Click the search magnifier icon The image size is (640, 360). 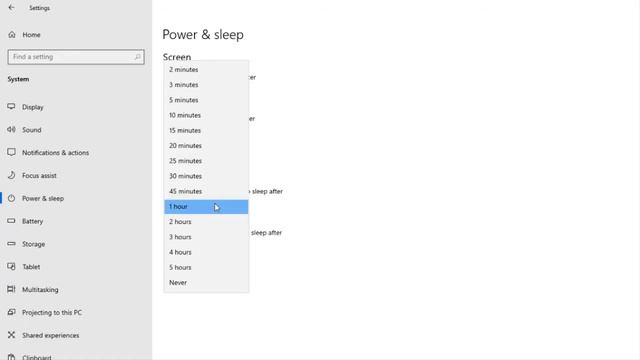138,57
